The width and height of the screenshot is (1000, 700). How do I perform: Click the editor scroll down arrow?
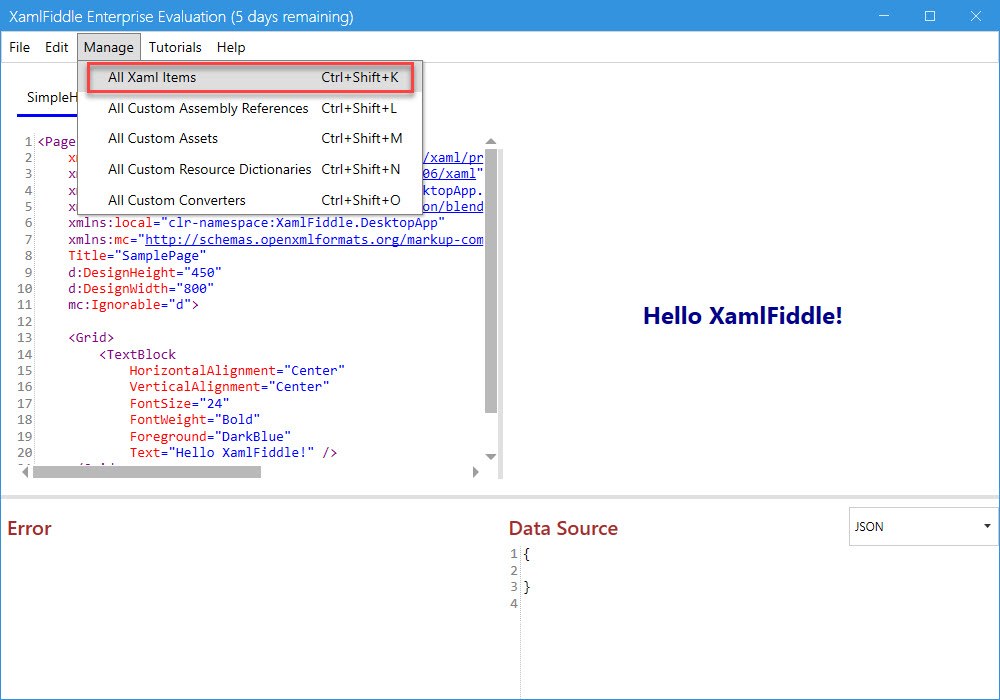pyautogui.click(x=490, y=456)
